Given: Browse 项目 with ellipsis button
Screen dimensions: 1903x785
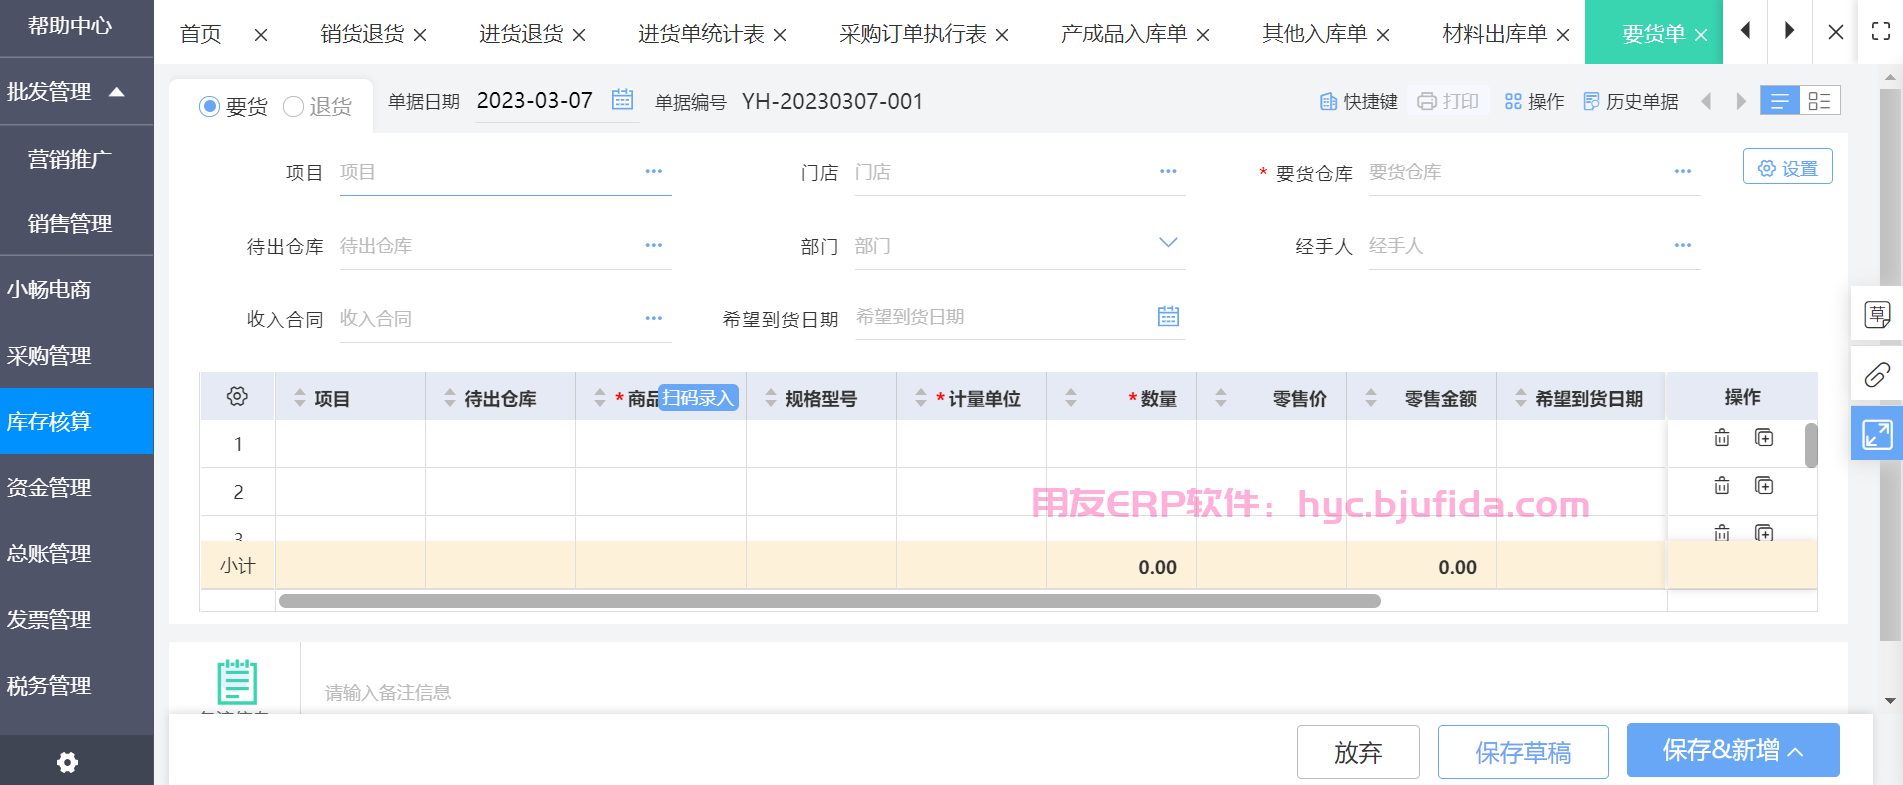Looking at the screenshot, I should 654,172.
